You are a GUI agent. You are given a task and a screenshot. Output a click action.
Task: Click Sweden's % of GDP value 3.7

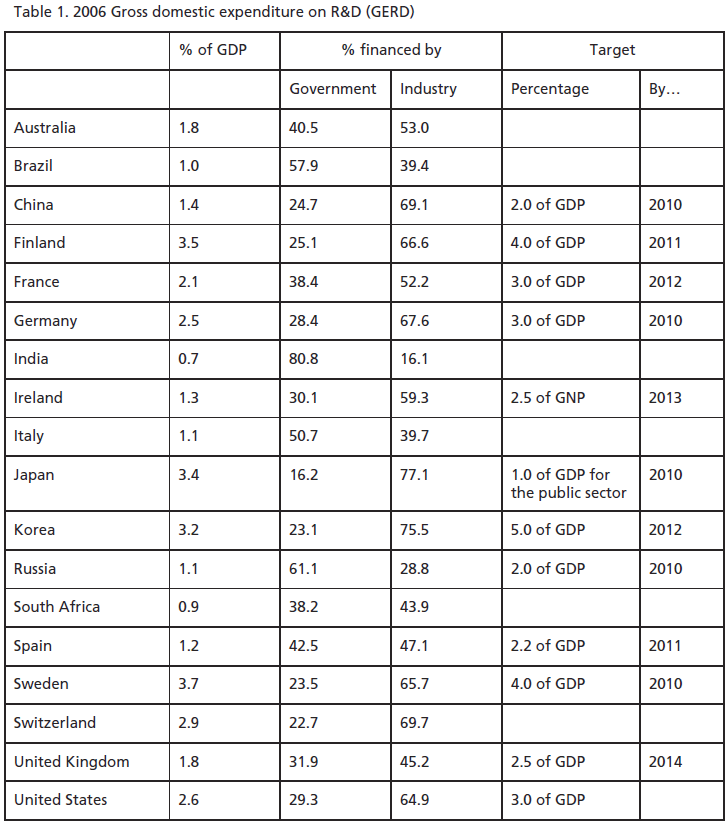click(x=189, y=683)
